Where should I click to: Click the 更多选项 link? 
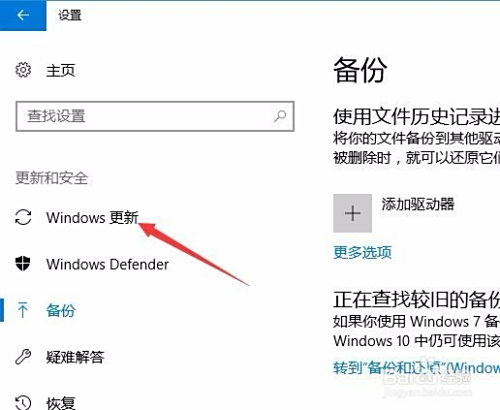pos(363,252)
